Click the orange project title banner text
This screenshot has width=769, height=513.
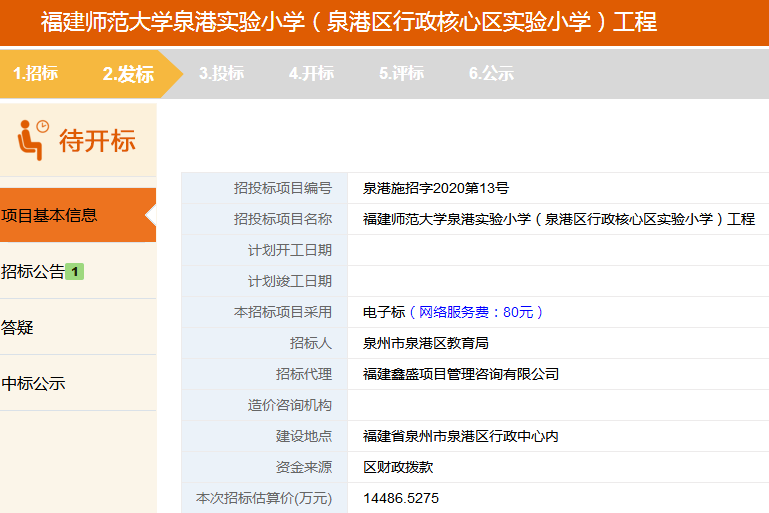349,22
